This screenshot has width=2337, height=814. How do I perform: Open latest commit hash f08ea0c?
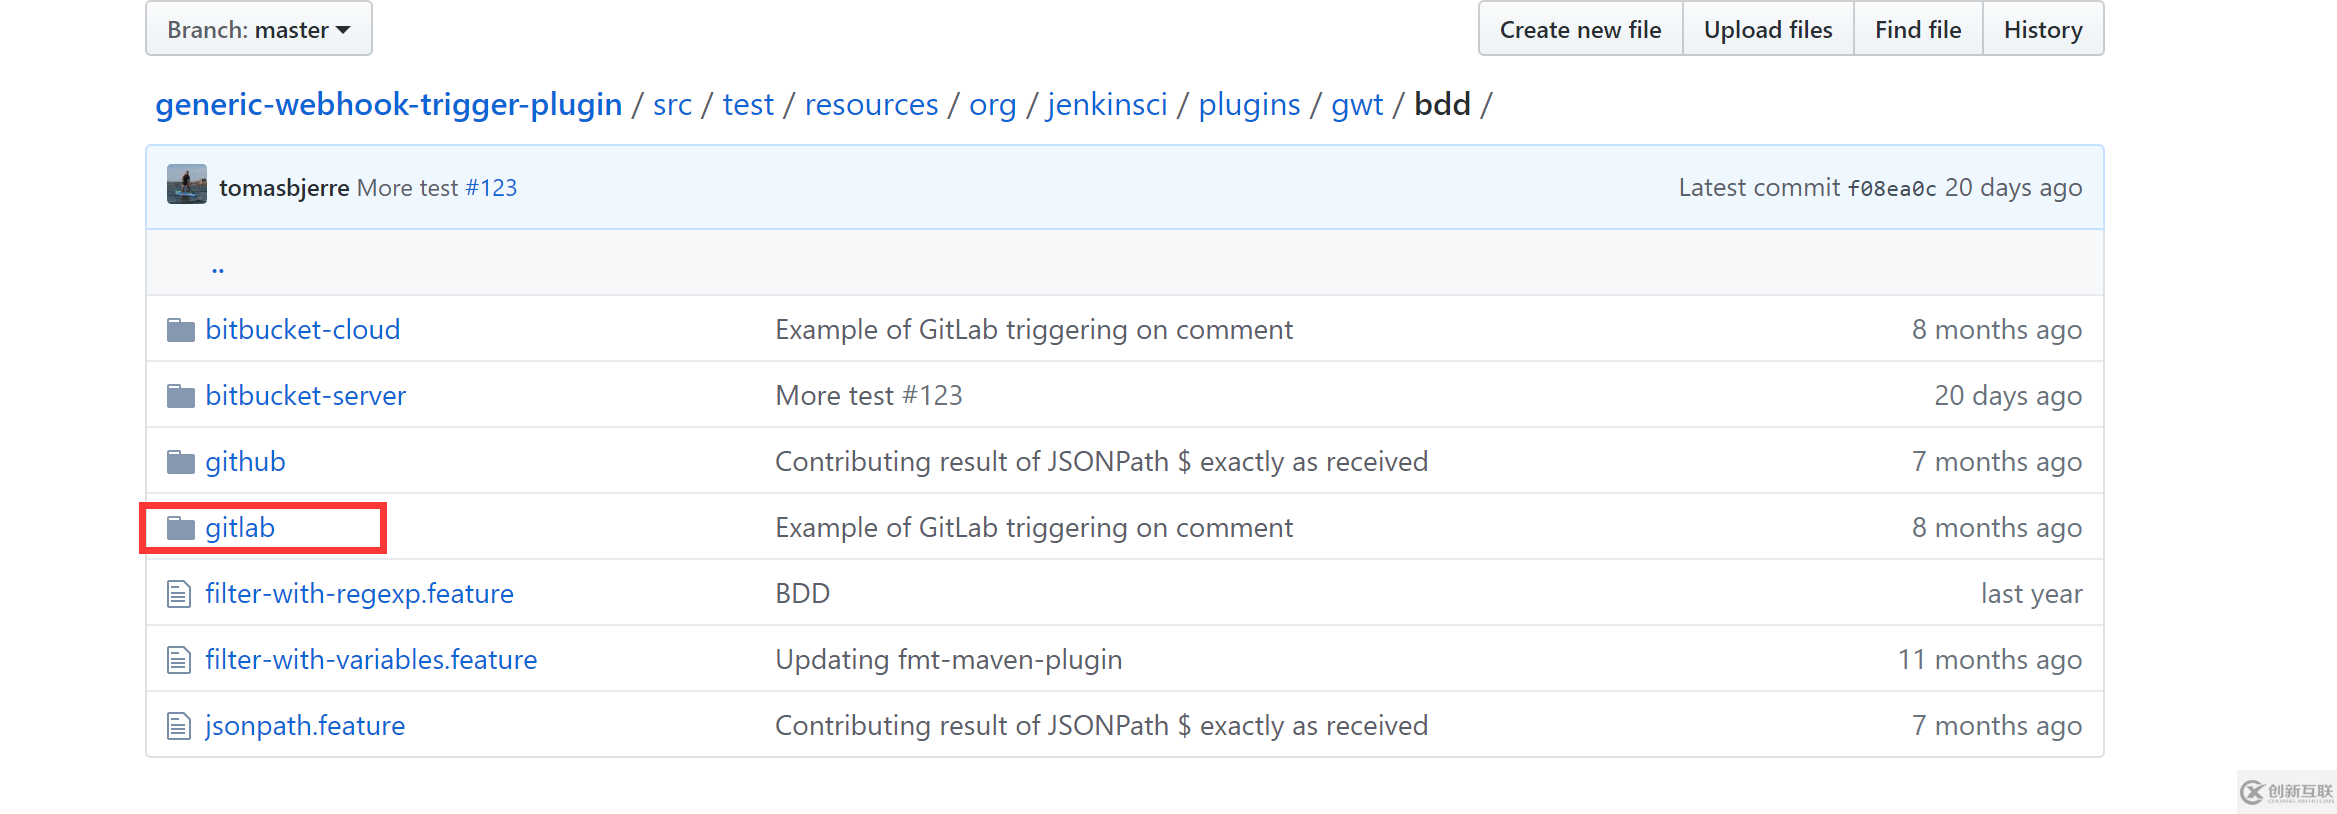(1891, 188)
